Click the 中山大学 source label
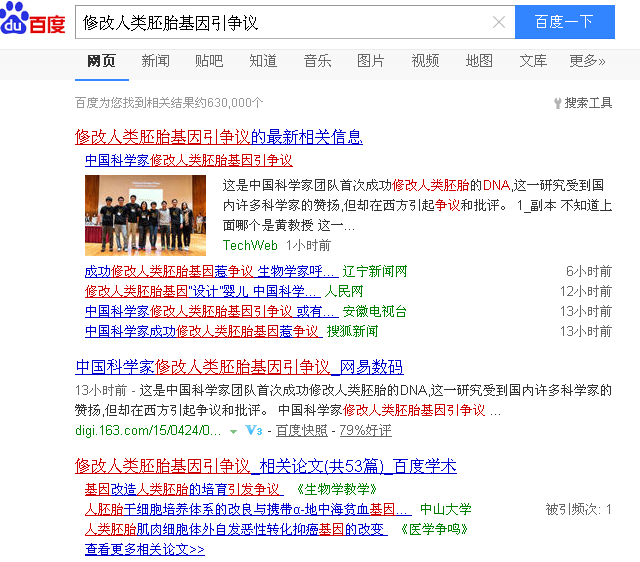The width and height of the screenshot is (640, 562). 446,509
